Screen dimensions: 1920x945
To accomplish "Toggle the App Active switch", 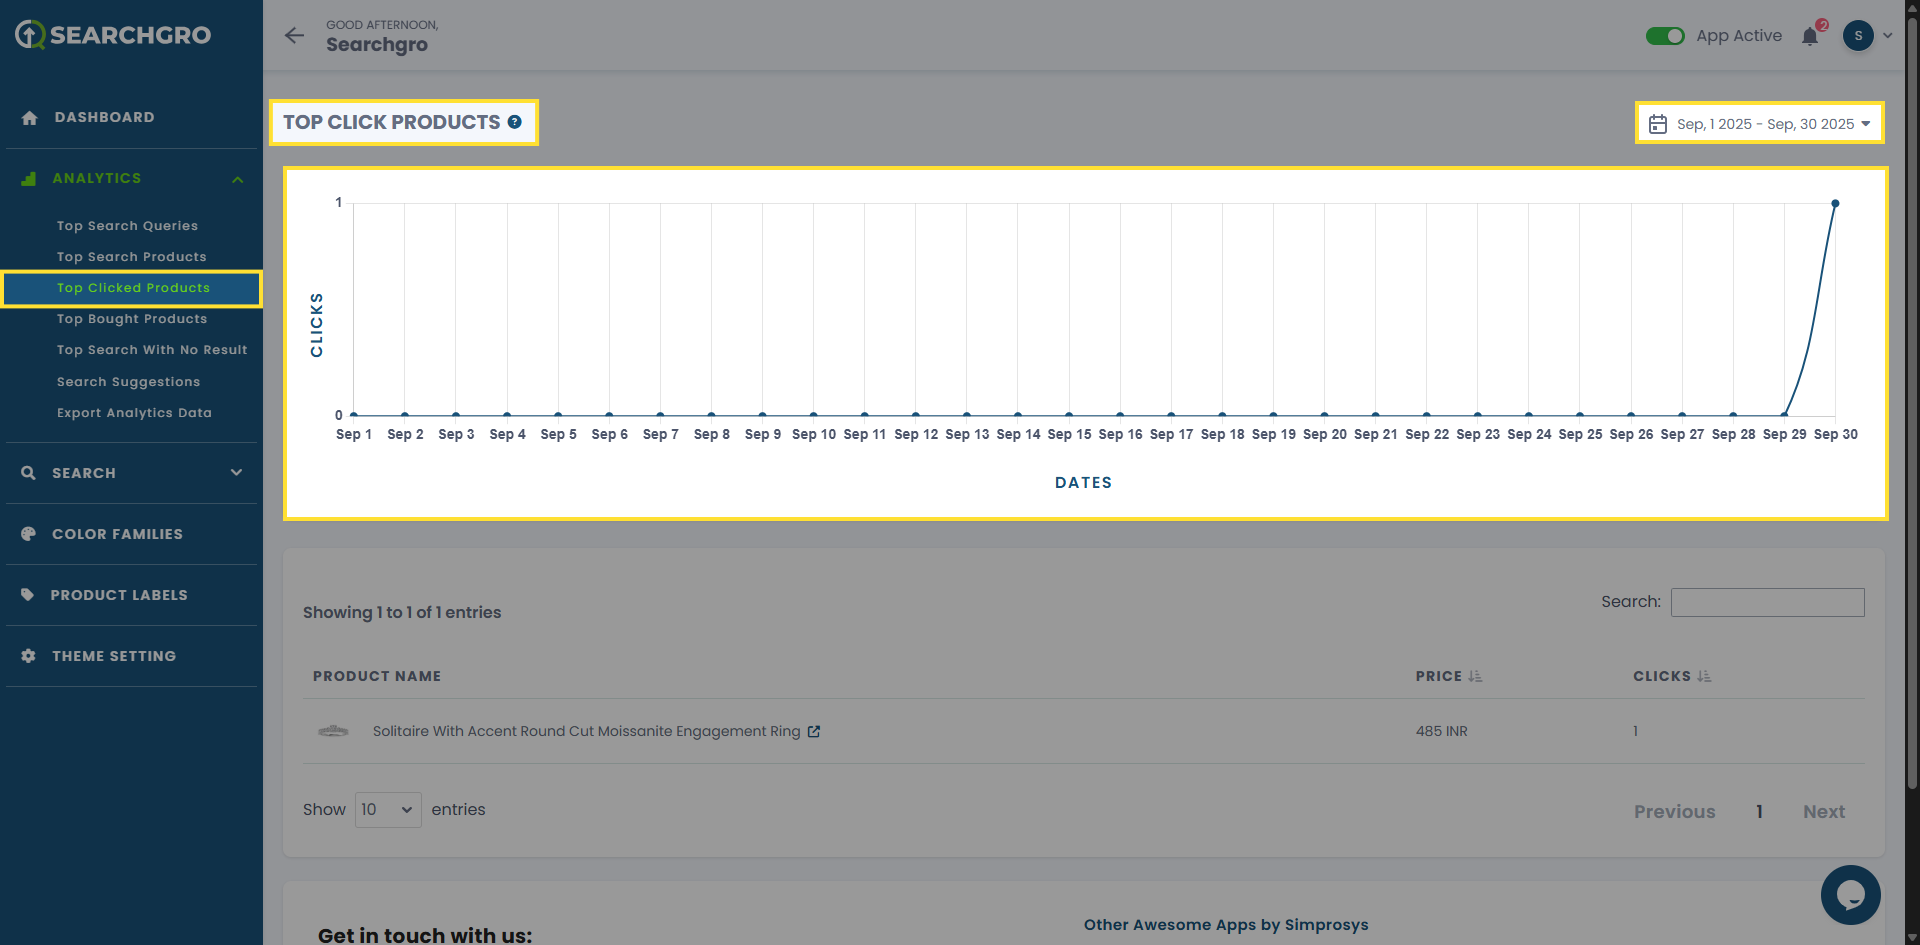I will [x=1665, y=36].
